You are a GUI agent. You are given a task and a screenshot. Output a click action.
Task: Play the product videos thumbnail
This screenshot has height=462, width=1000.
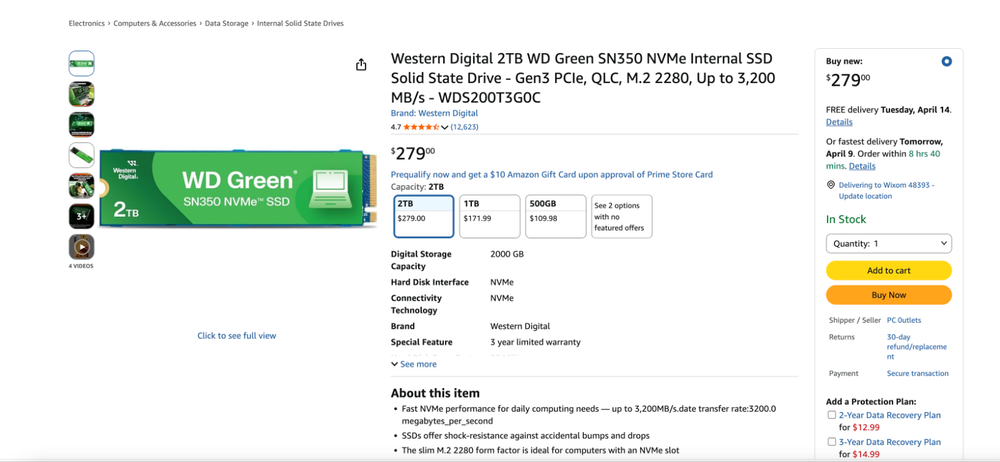click(82, 246)
